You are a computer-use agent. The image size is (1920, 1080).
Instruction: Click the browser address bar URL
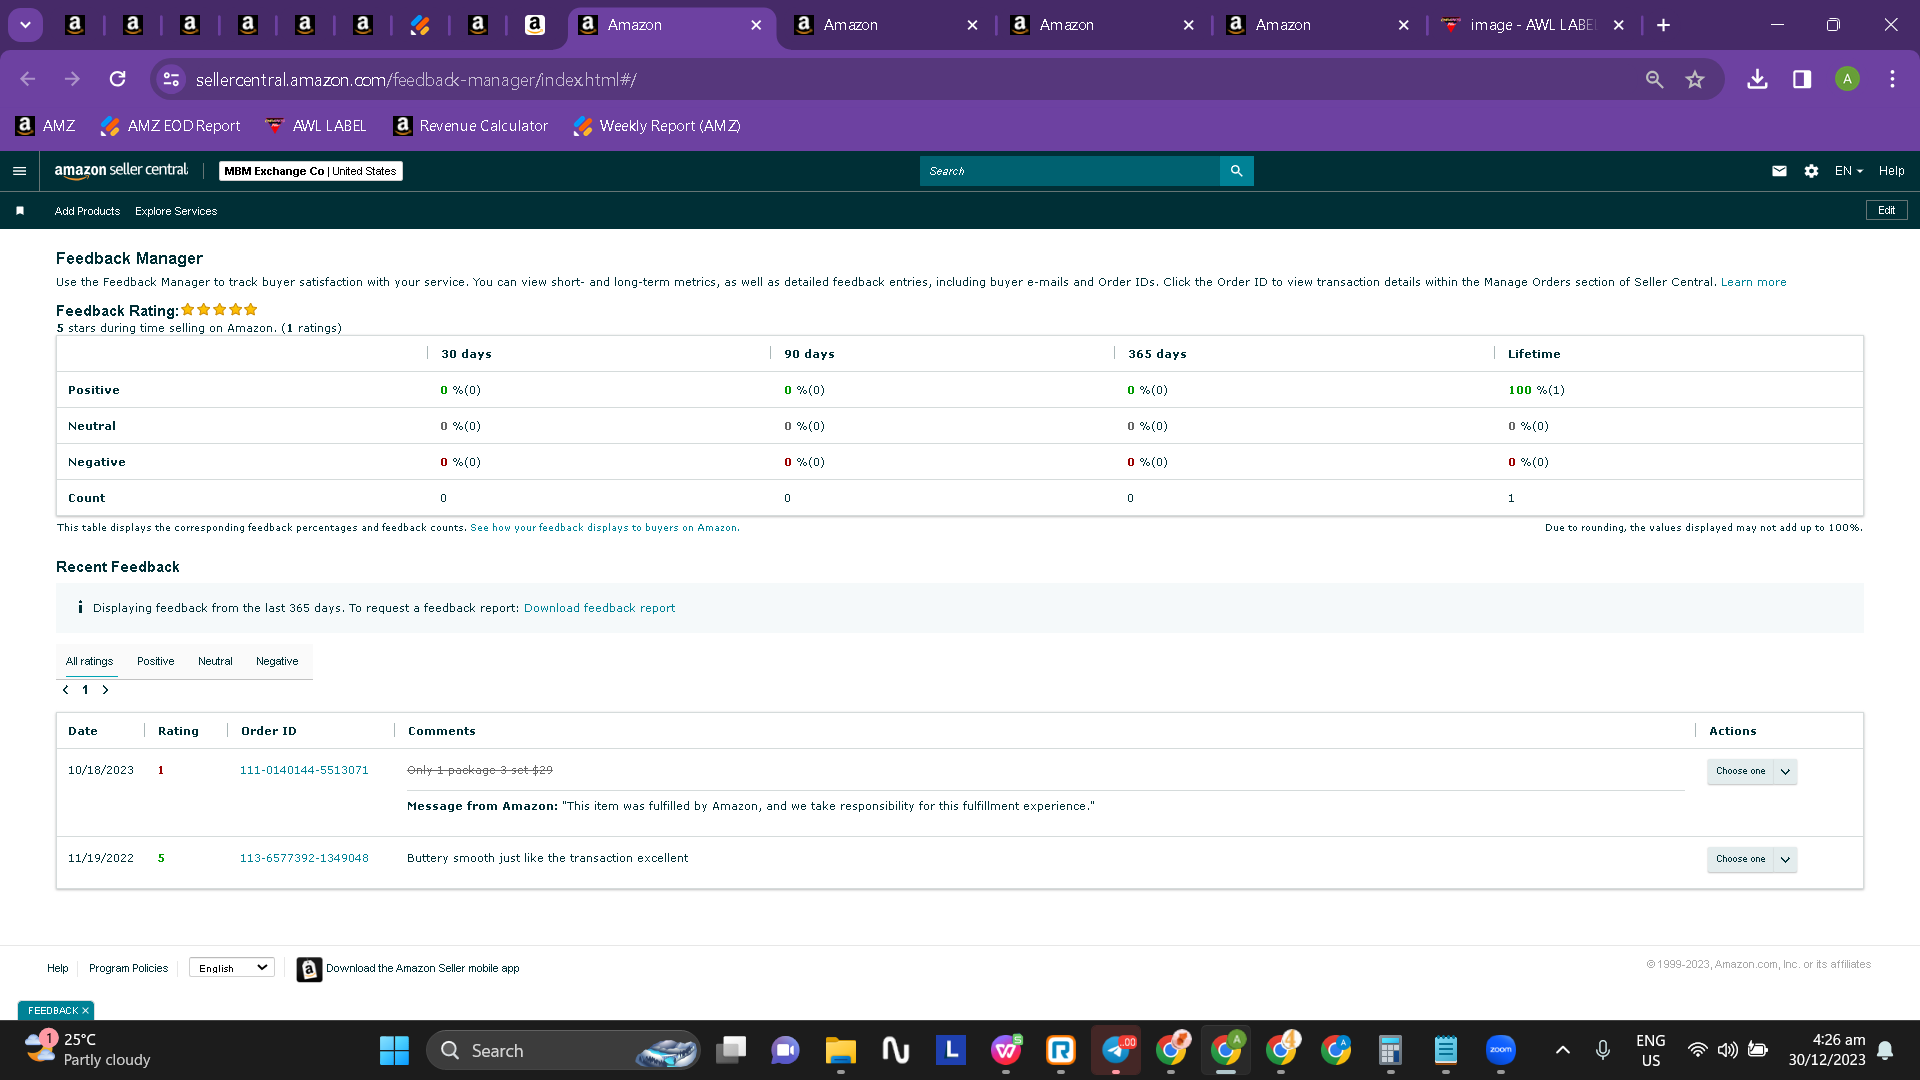416,79
